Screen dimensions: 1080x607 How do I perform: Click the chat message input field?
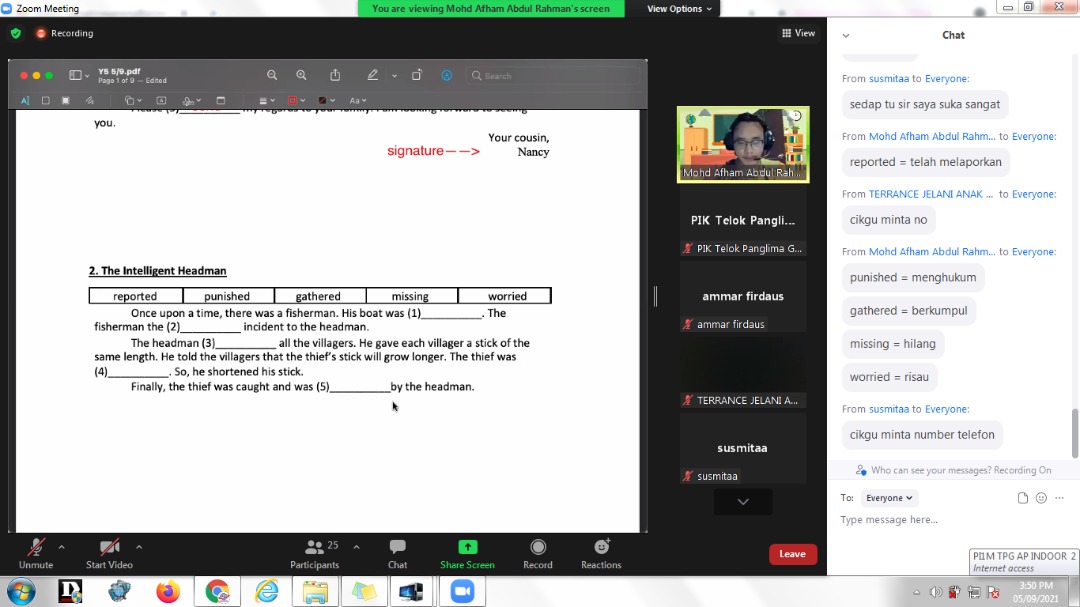pyautogui.click(x=953, y=519)
